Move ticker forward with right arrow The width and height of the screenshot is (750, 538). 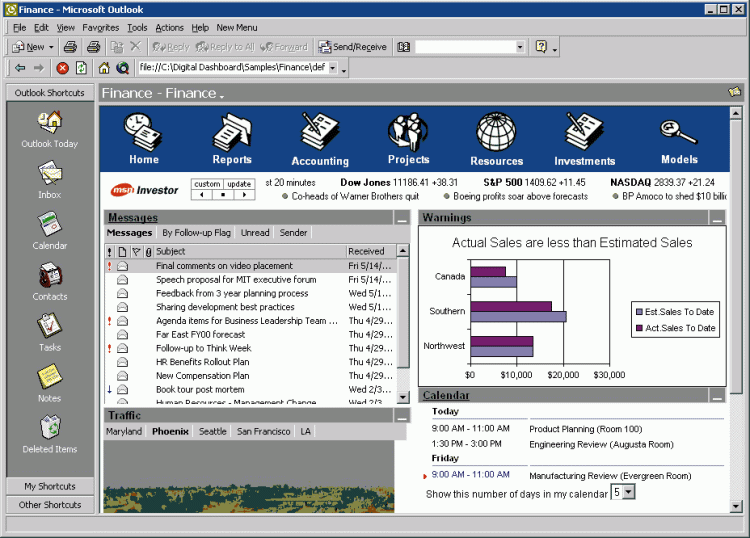click(244, 195)
